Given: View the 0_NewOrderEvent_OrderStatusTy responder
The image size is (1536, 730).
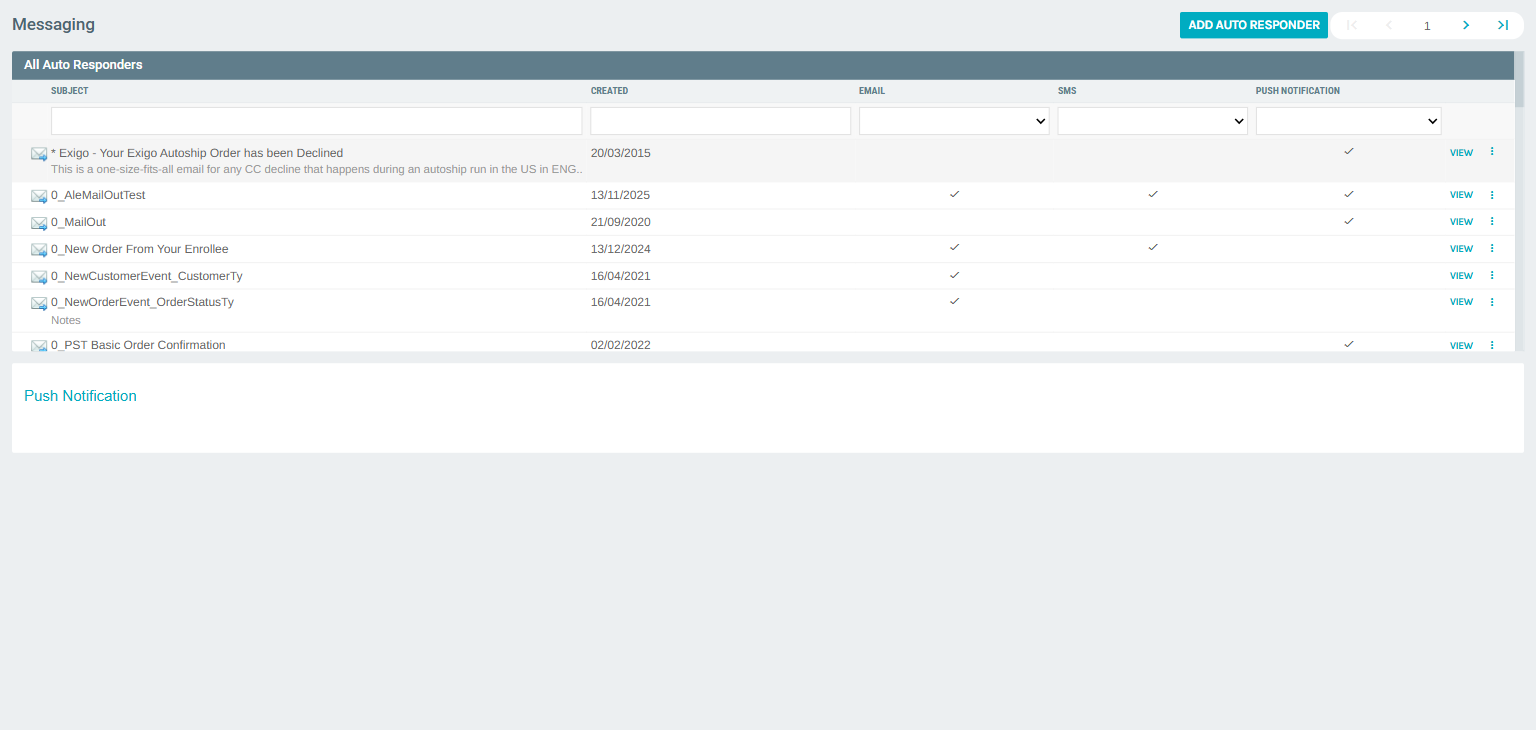Looking at the screenshot, I should click(1461, 302).
